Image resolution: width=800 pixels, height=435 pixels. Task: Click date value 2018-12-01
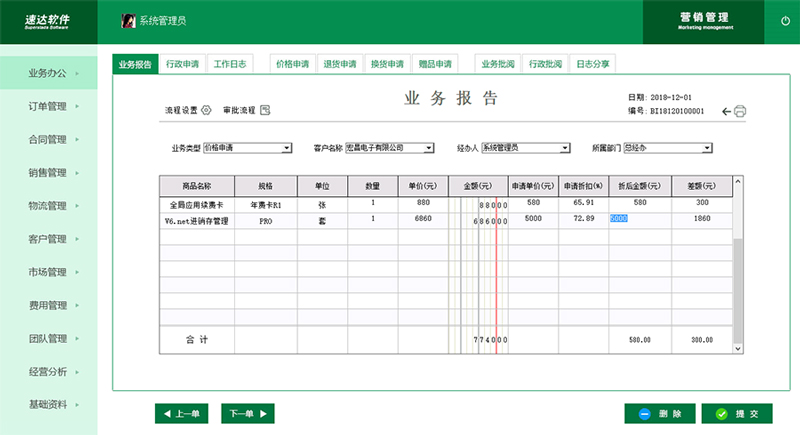point(671,97)
